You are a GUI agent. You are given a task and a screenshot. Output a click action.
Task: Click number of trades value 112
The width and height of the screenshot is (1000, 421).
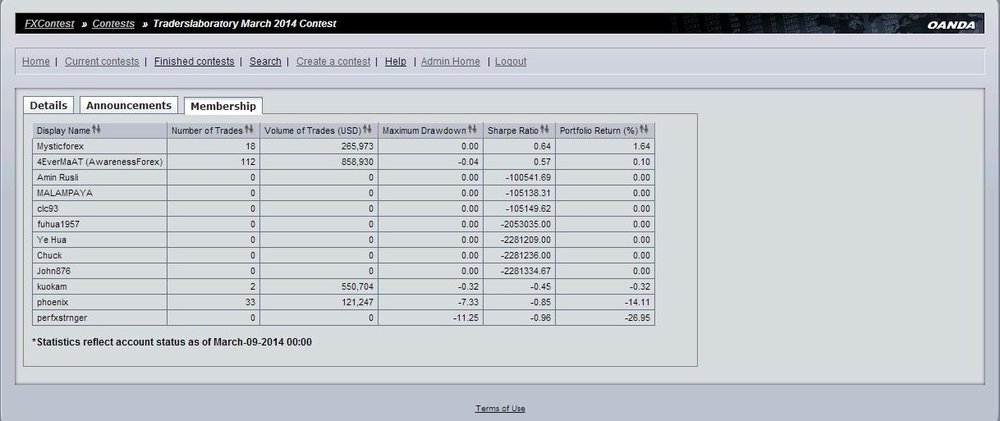(249, 162)
